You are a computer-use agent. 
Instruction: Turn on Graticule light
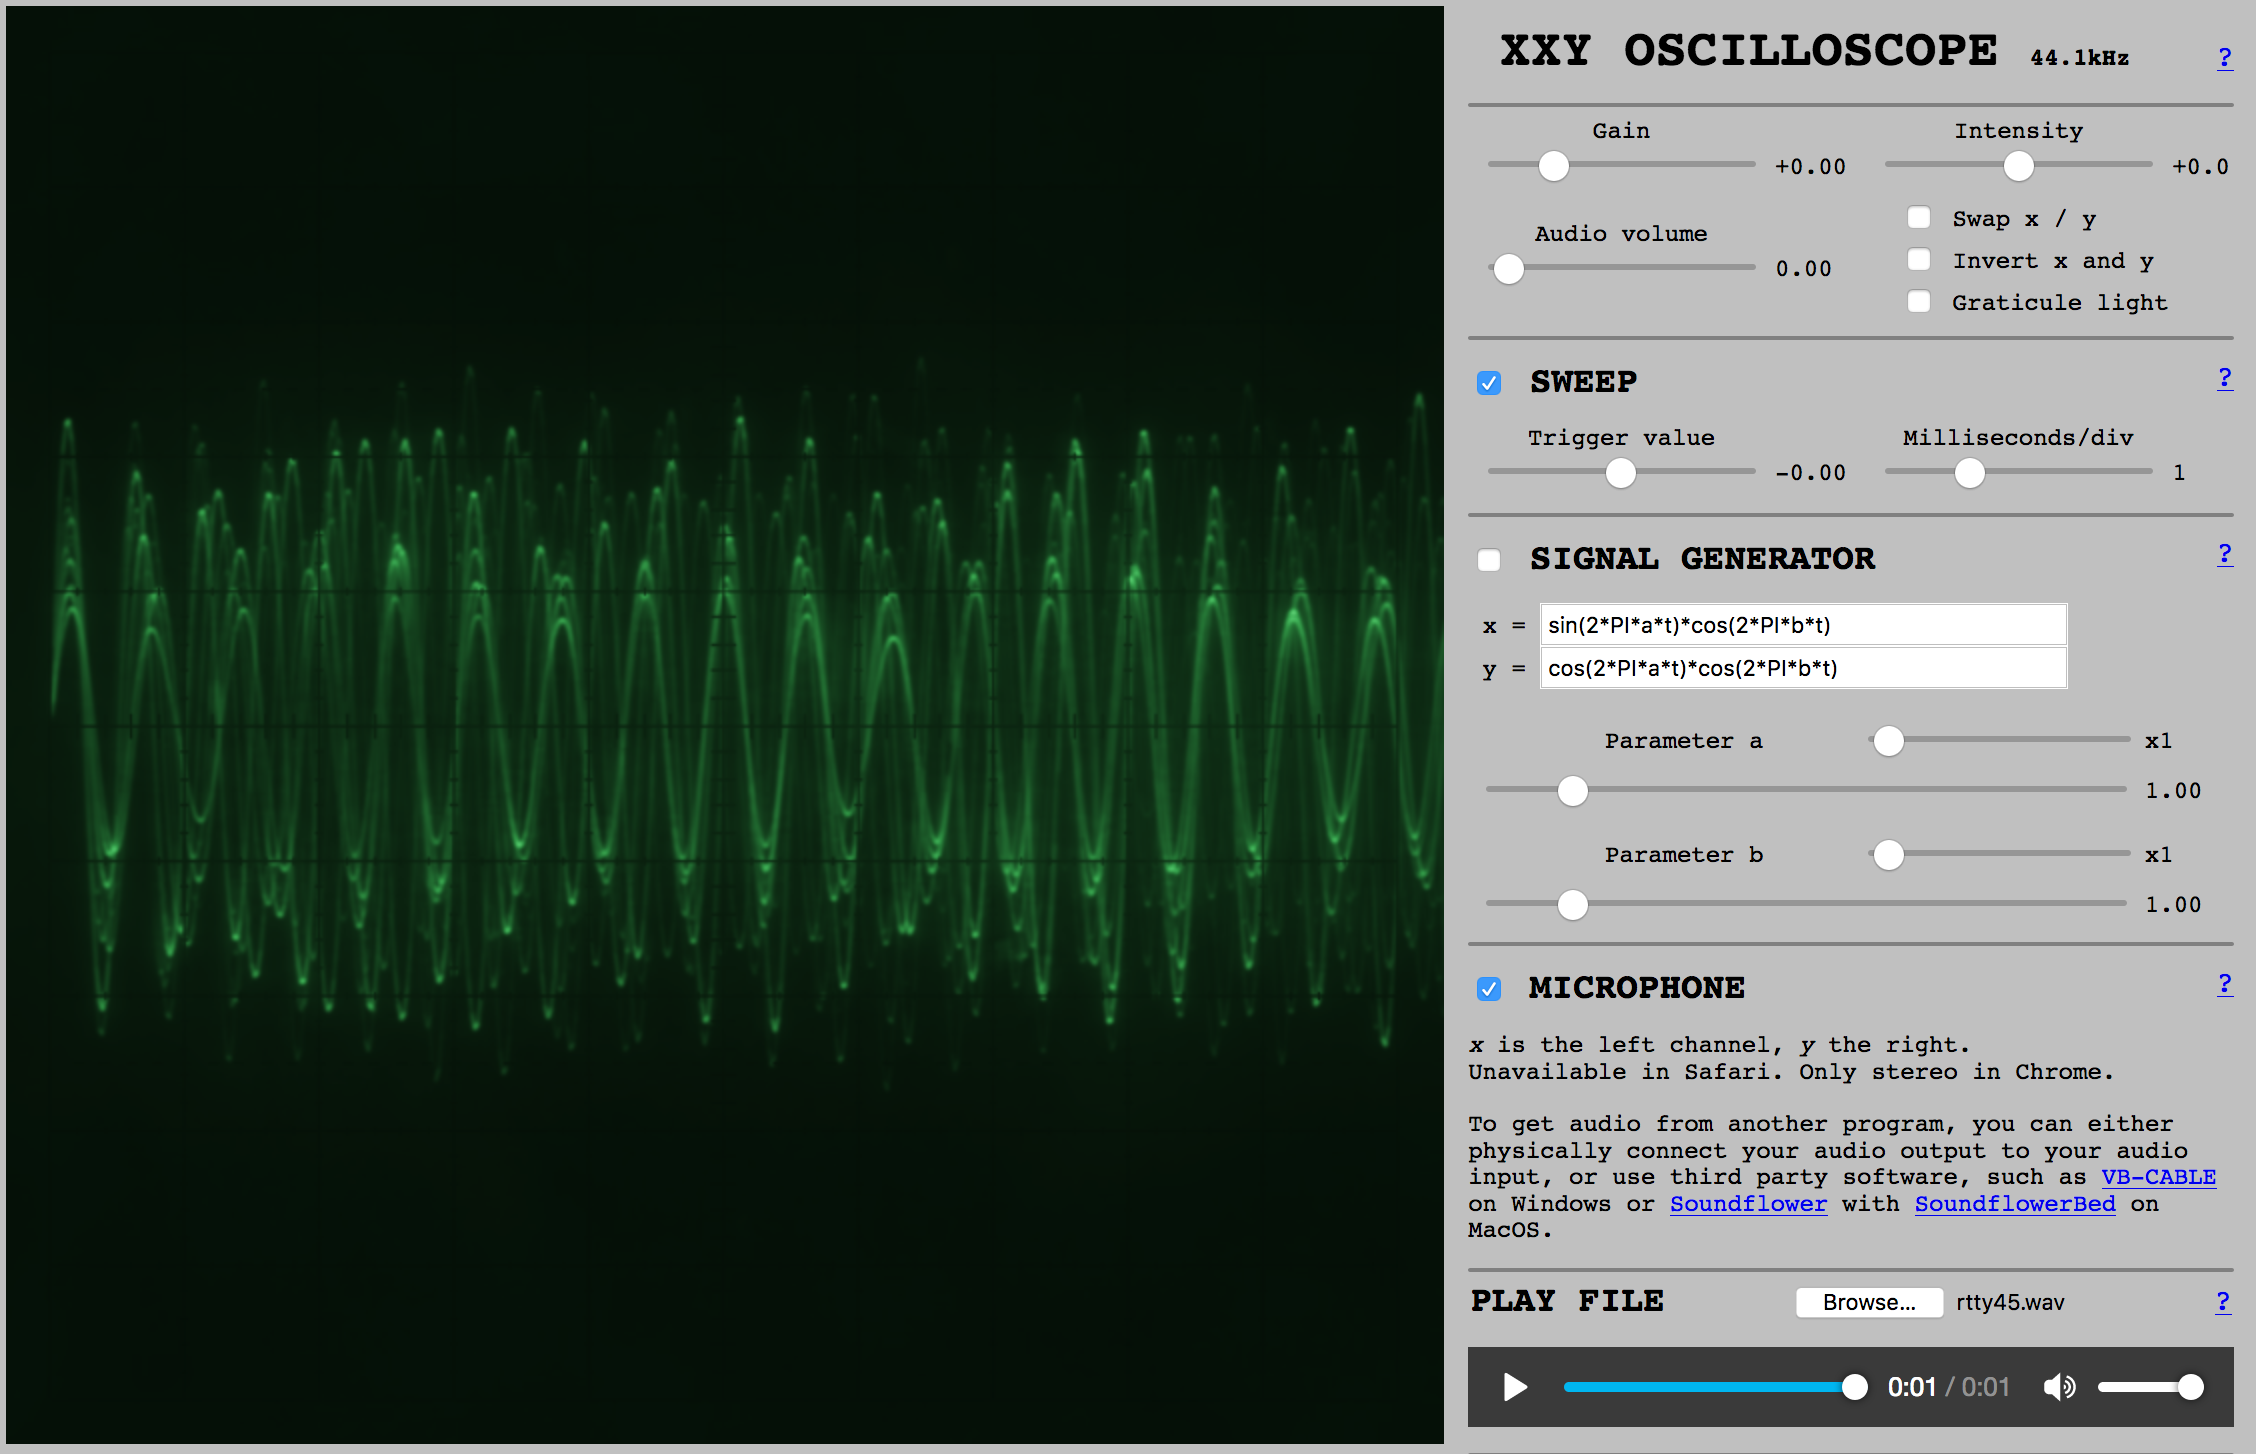click(x=1918, y=302)
